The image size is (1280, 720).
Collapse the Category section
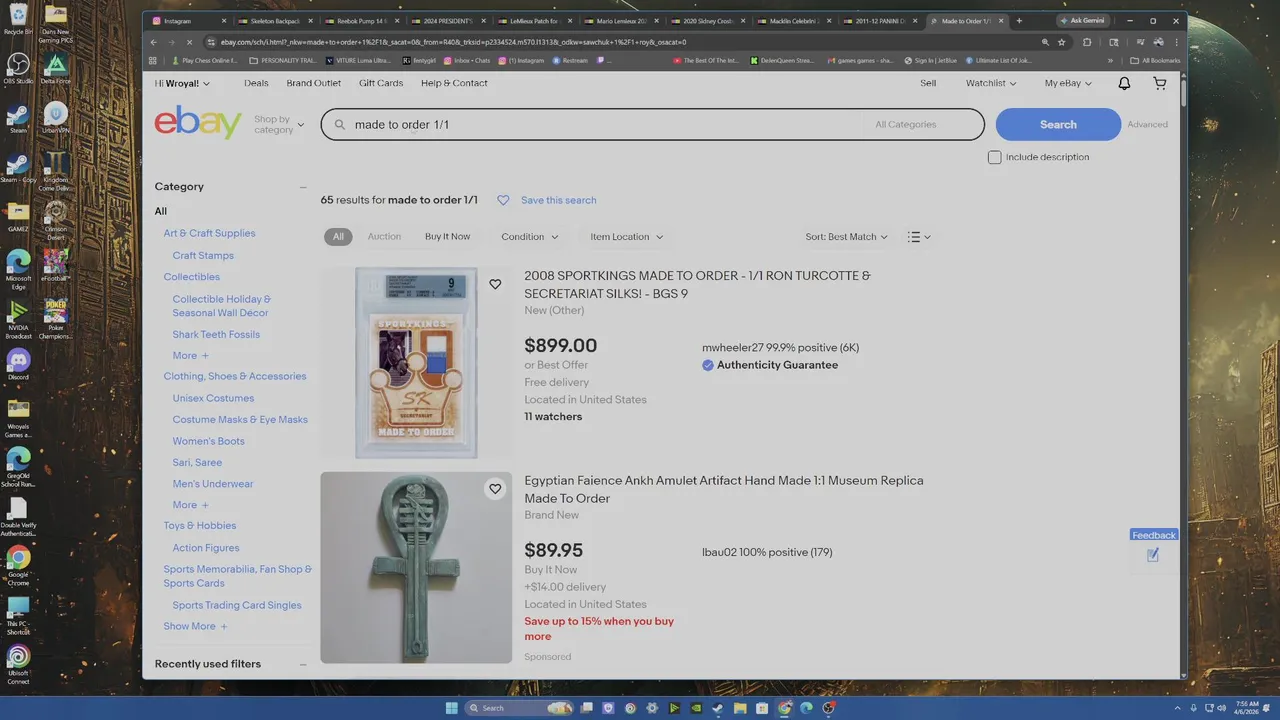tap(303, 187)
